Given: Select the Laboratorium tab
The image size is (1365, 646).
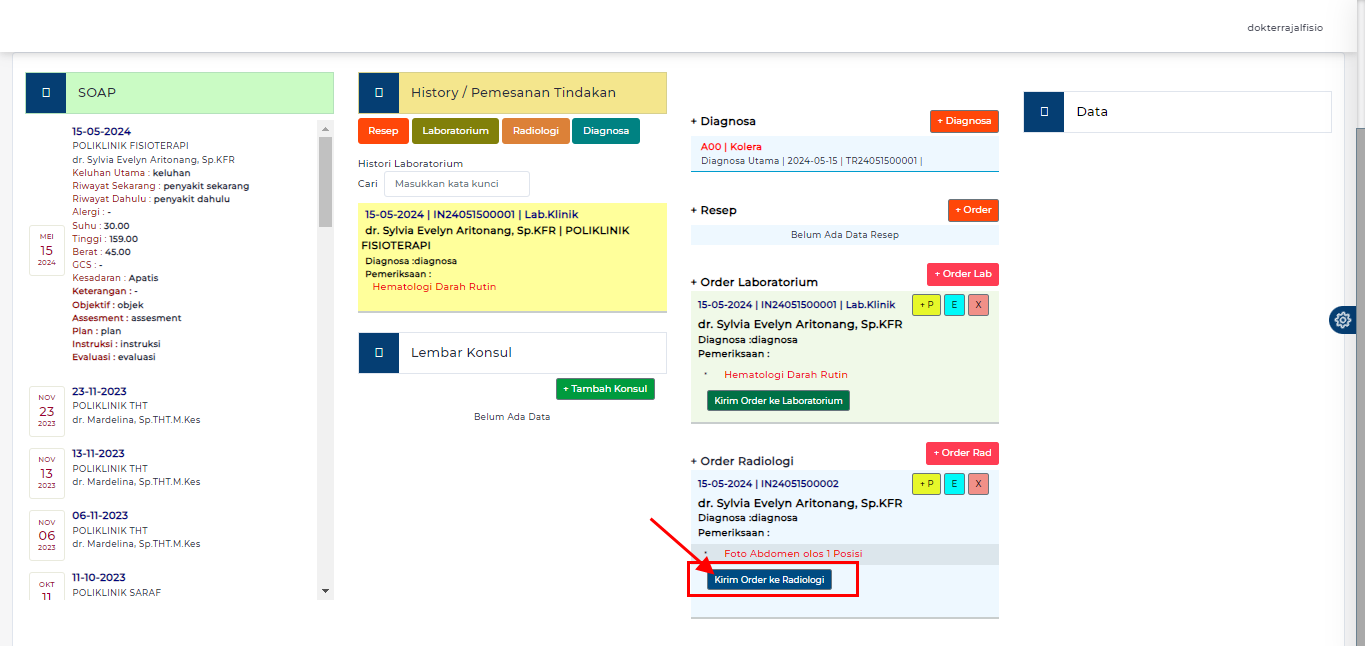Looking at the screenshot, I should tap(455, 130).
